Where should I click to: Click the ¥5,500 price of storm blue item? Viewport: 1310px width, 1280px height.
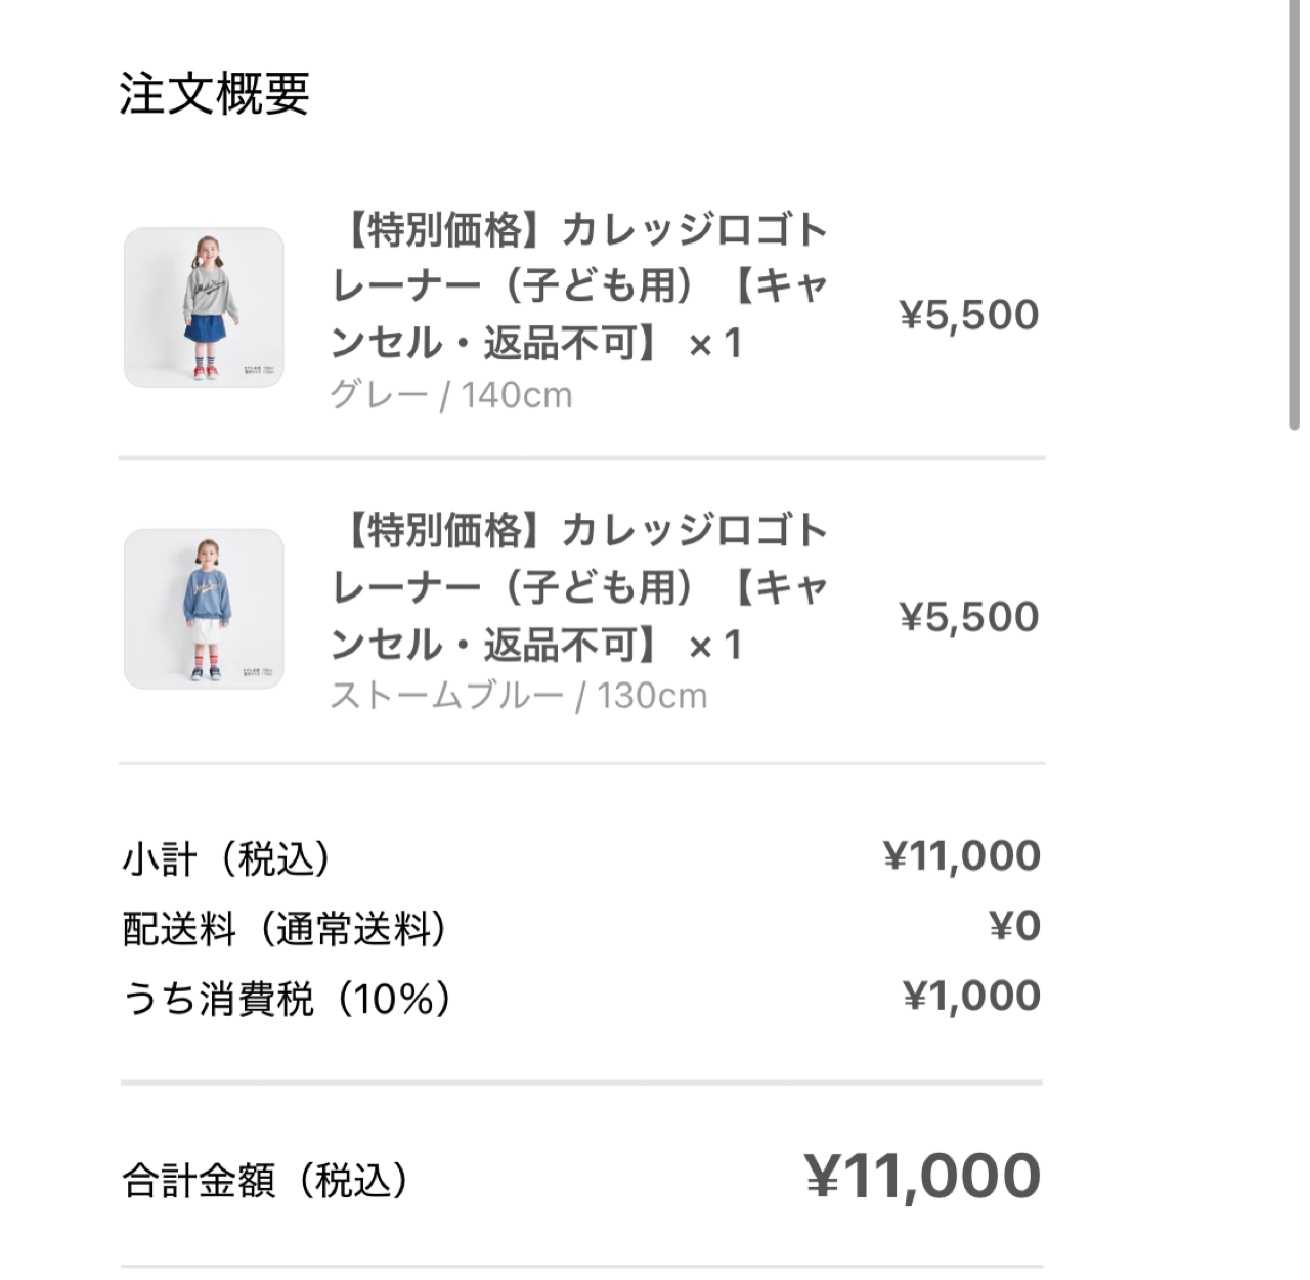pos(969,617)
